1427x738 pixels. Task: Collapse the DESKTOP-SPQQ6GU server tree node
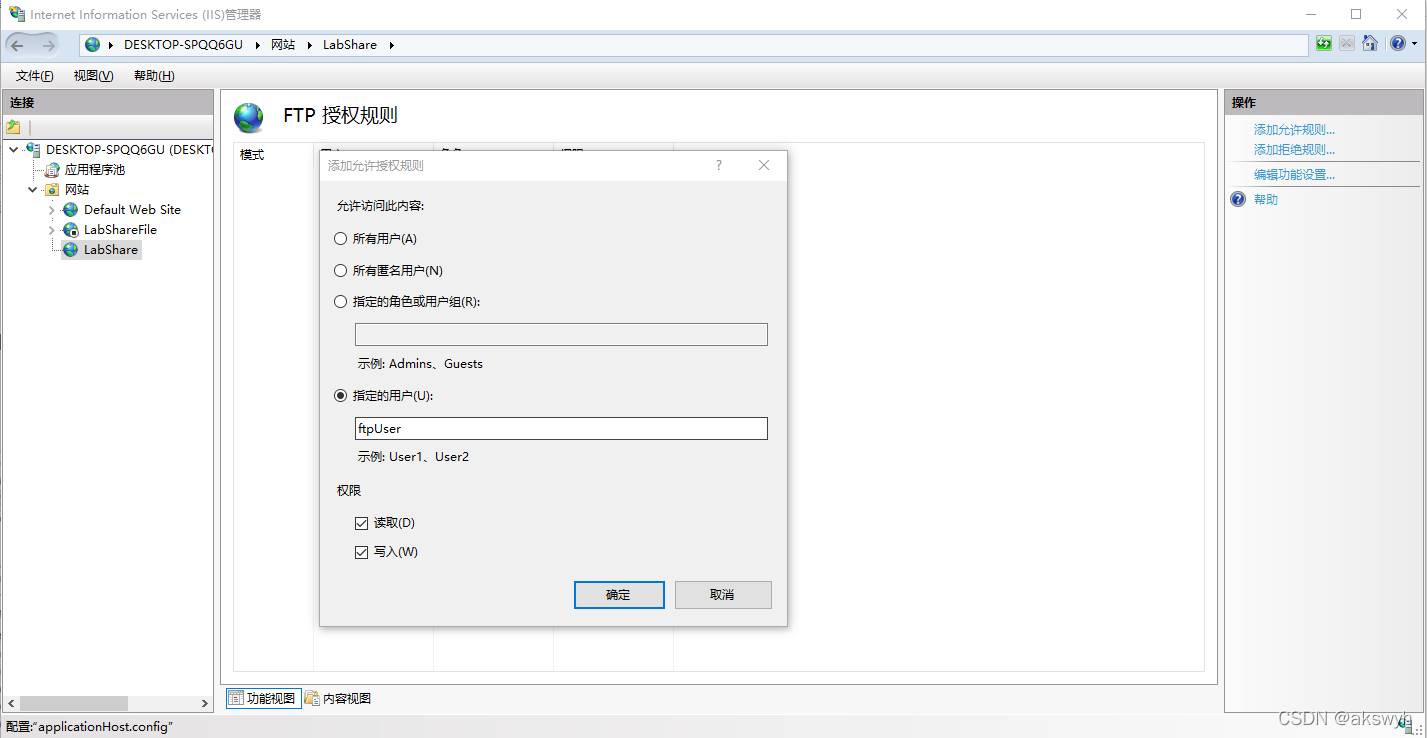tap(13, 150)
